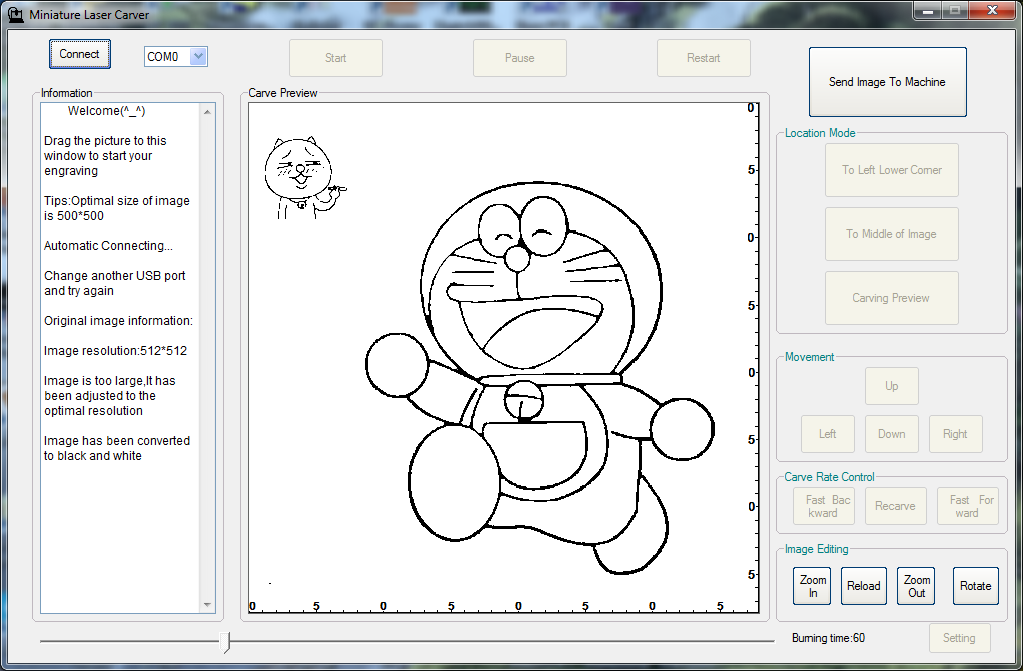Open the COM0 port dropdown

pos(199,57)
